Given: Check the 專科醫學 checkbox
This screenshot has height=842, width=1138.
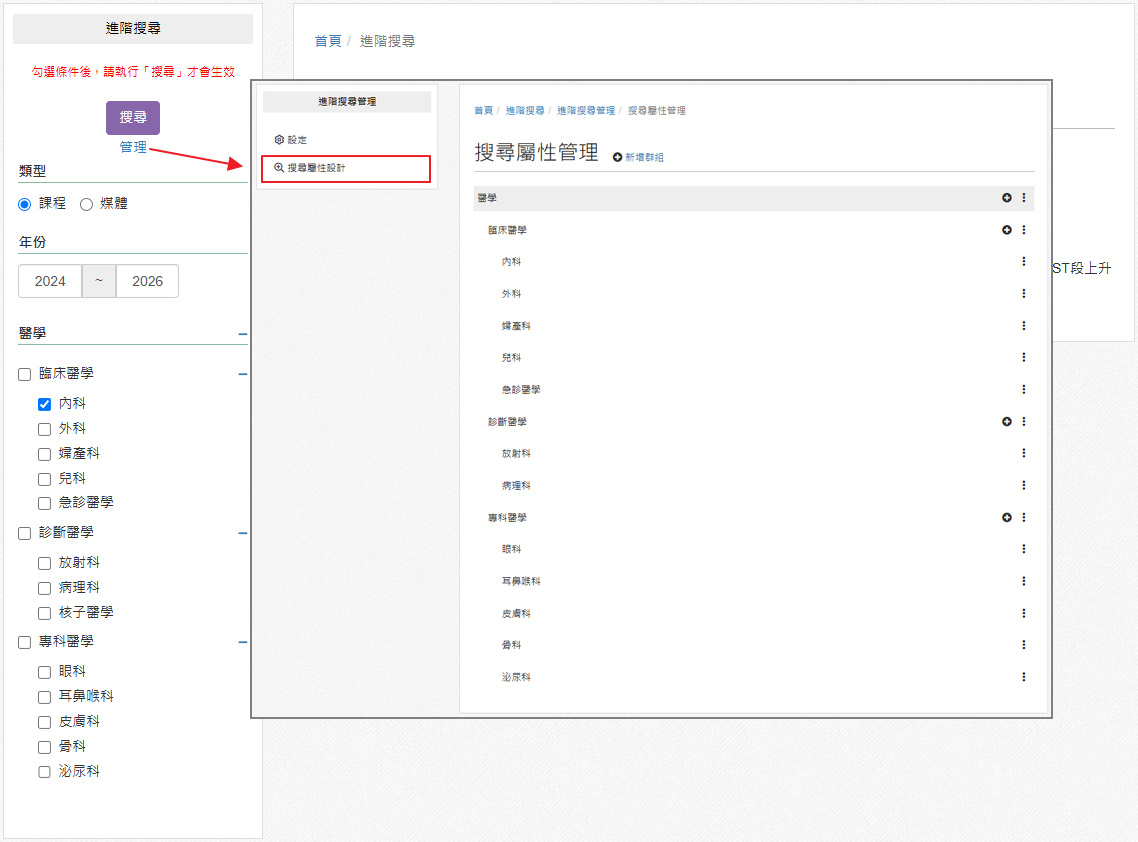Looking at the screenshot, I should coord(25,642).
